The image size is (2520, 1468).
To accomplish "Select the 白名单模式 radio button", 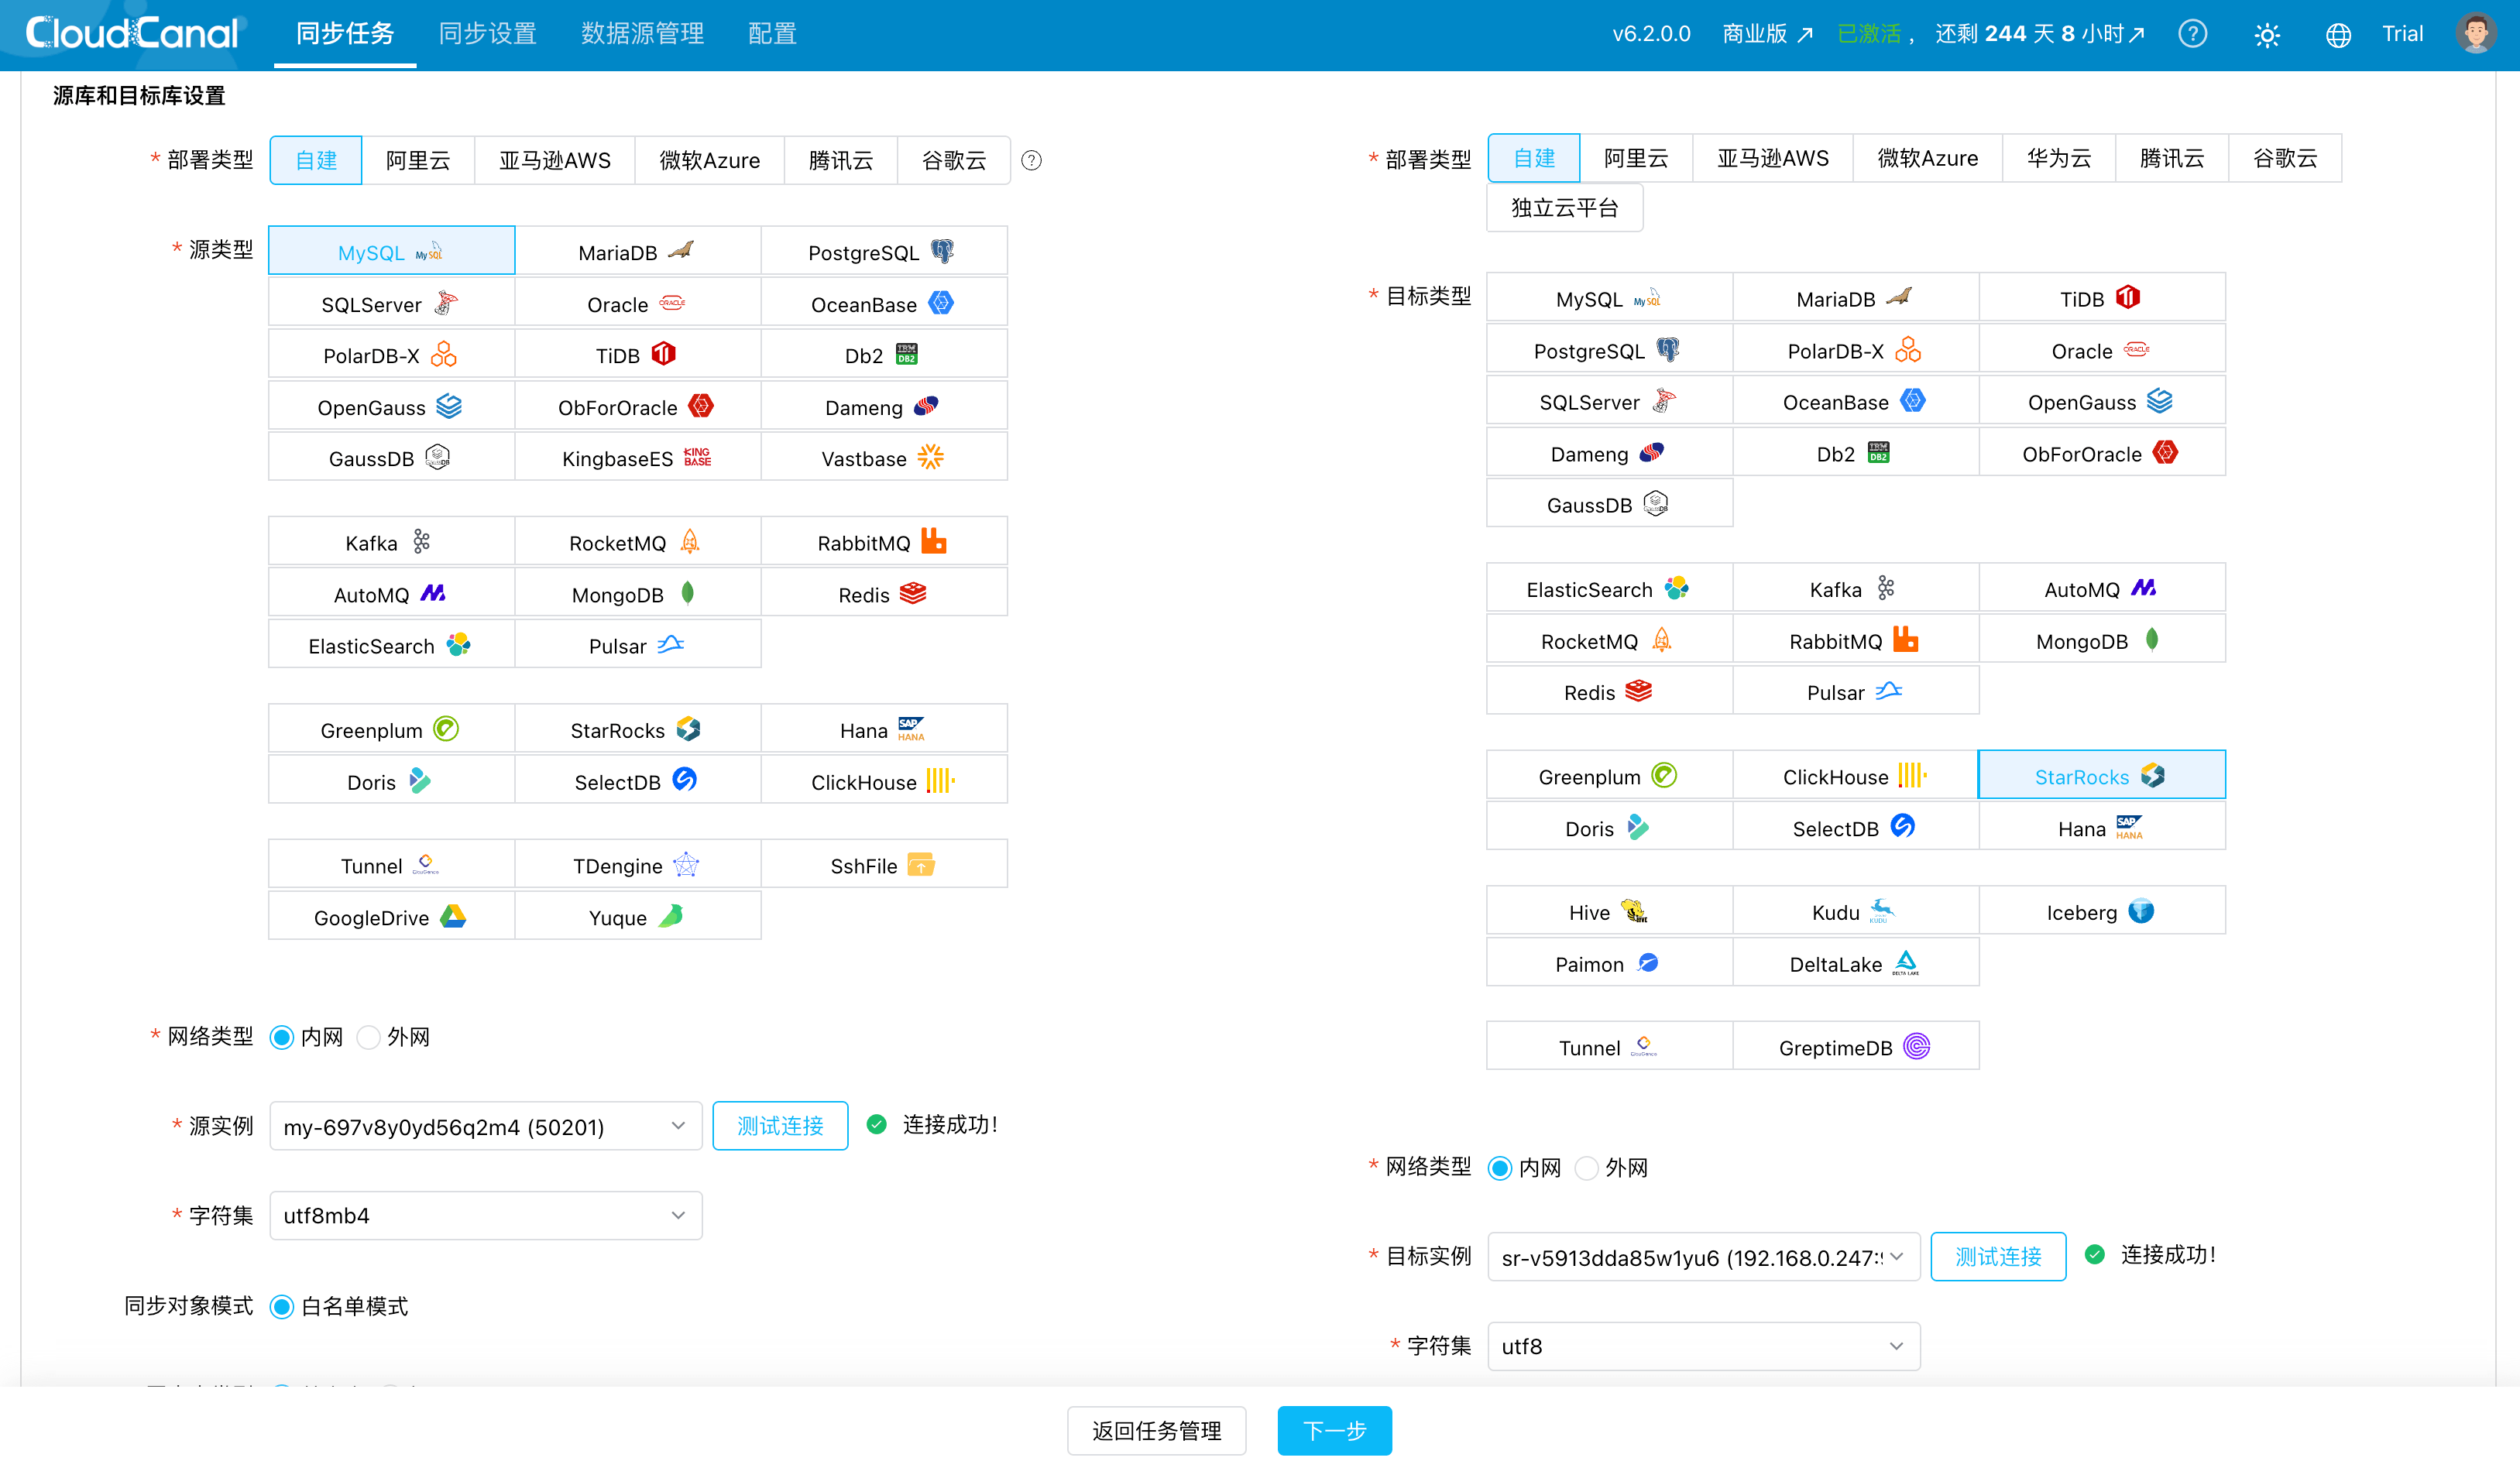I will 282,1307.
